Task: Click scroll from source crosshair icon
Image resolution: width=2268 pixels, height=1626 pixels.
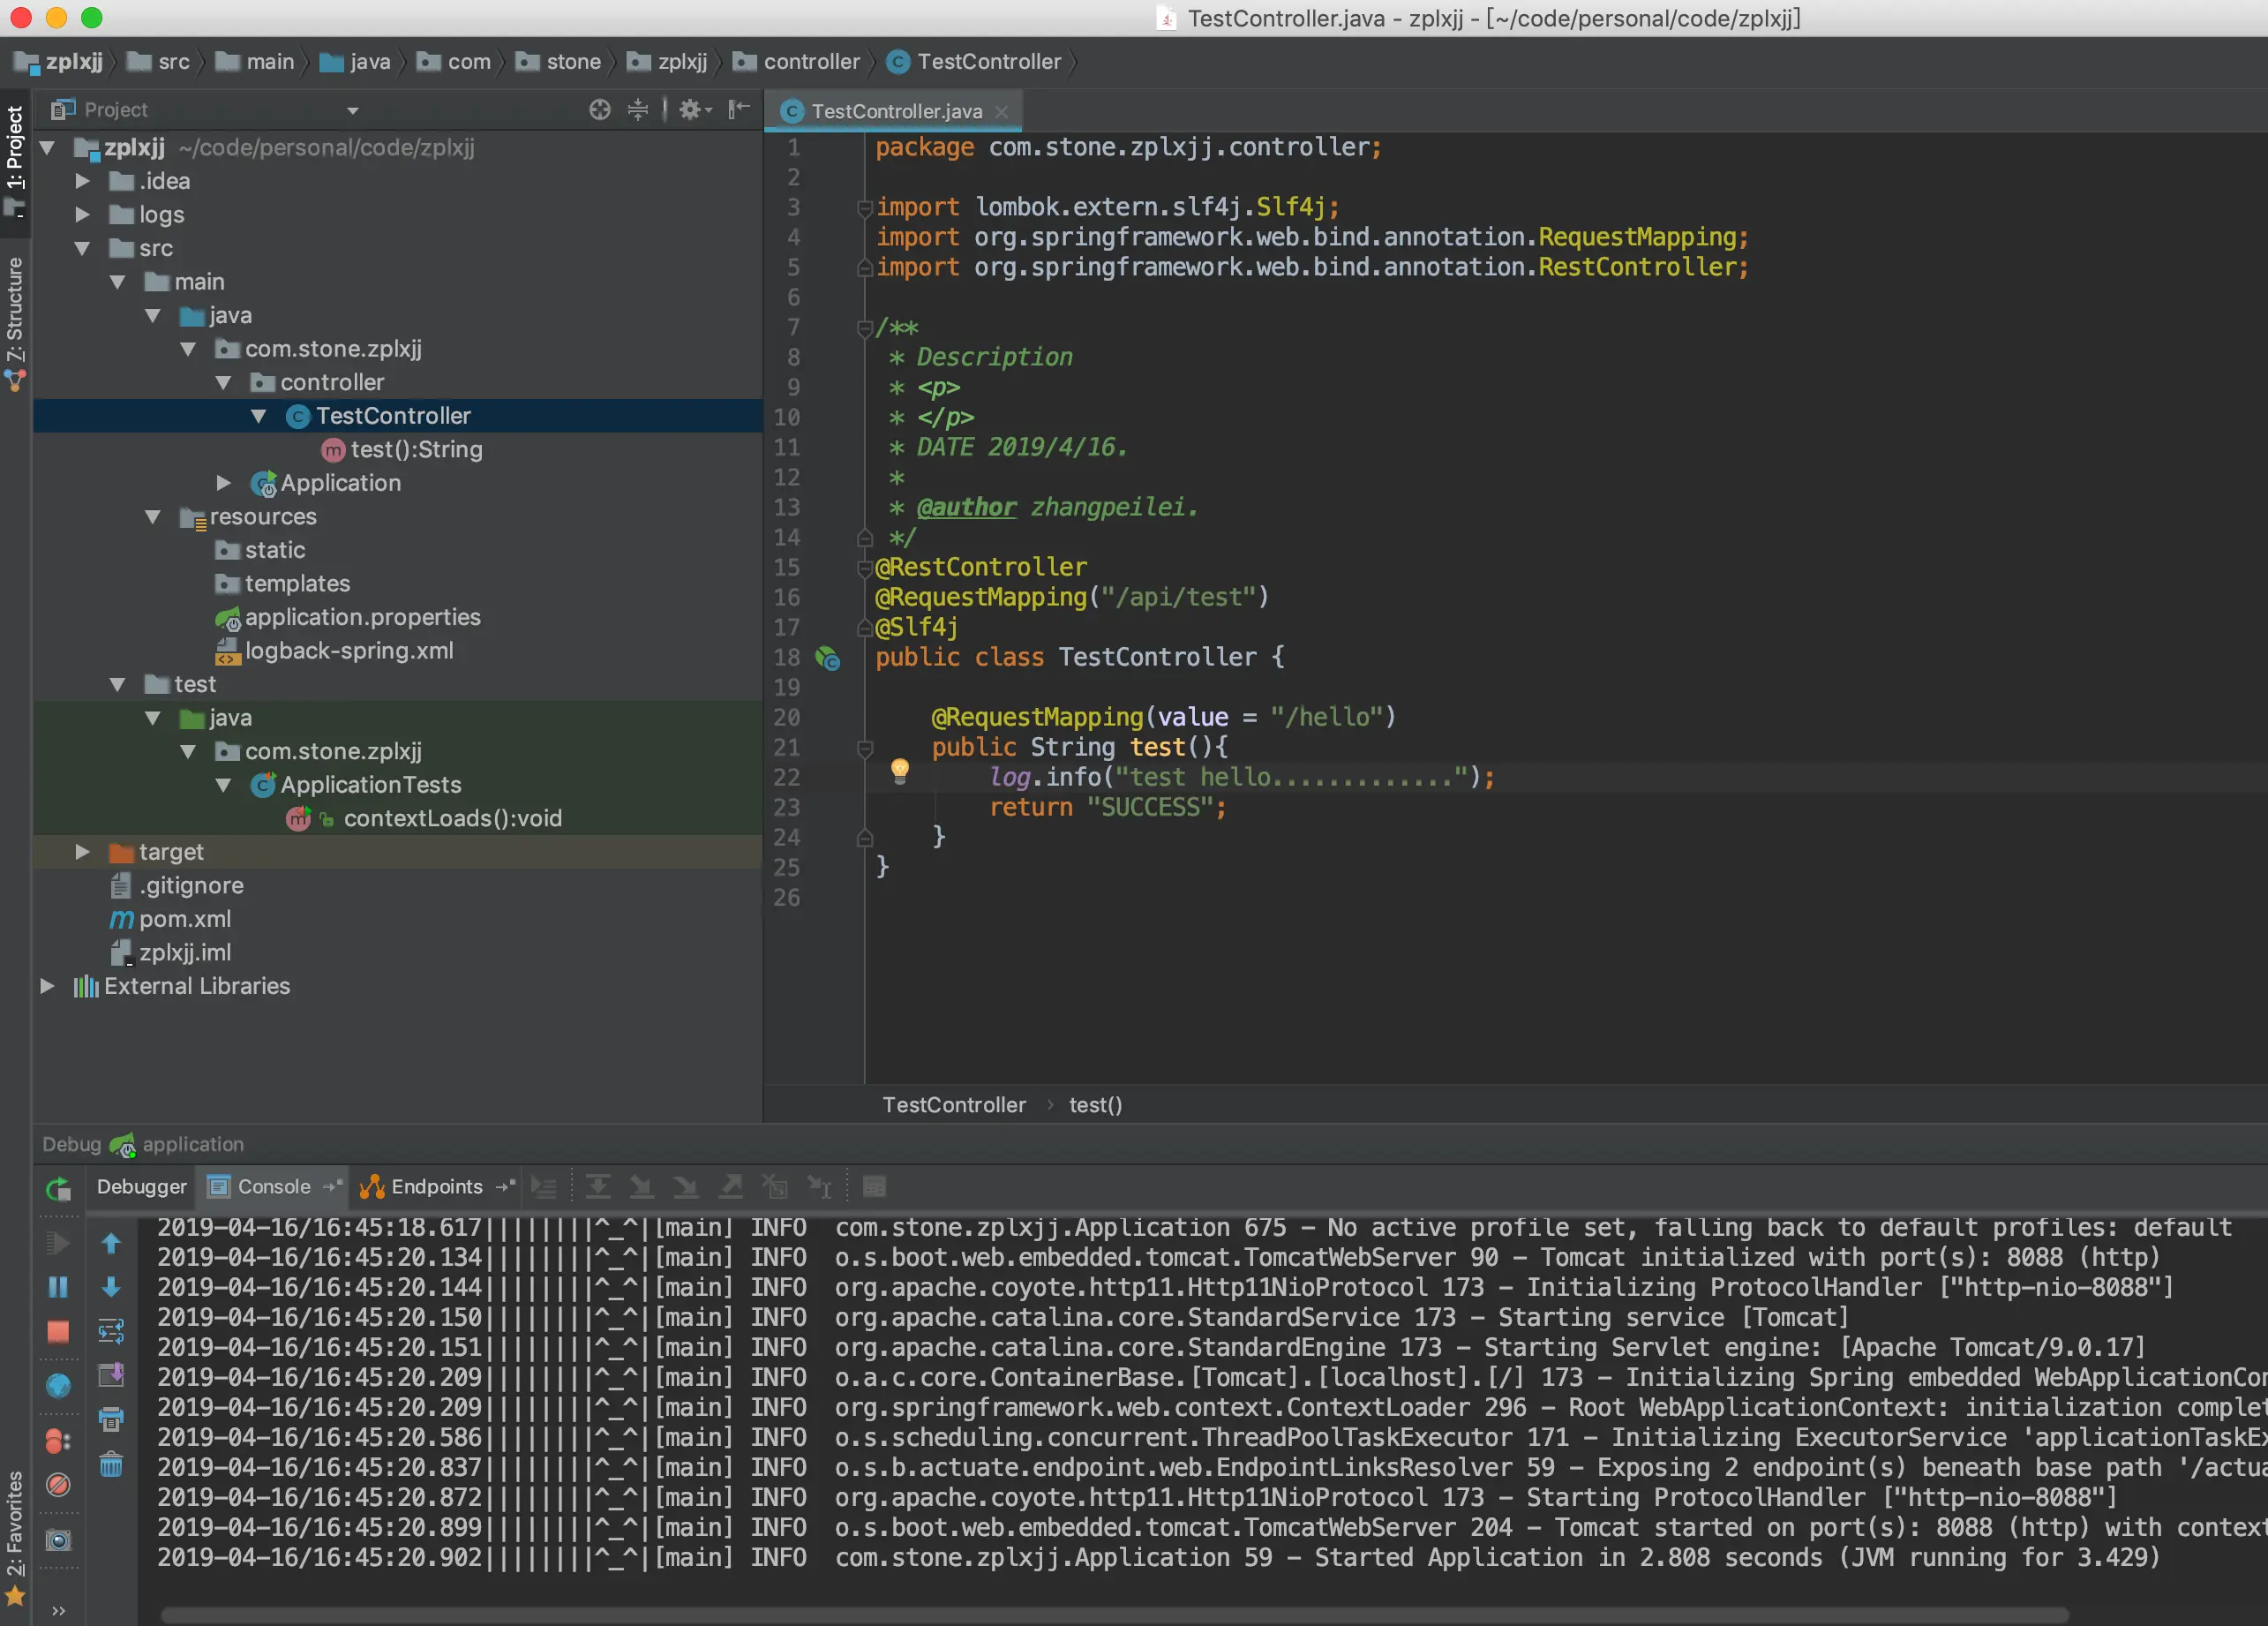Action: pyautogui.click(x=599, y=110)
